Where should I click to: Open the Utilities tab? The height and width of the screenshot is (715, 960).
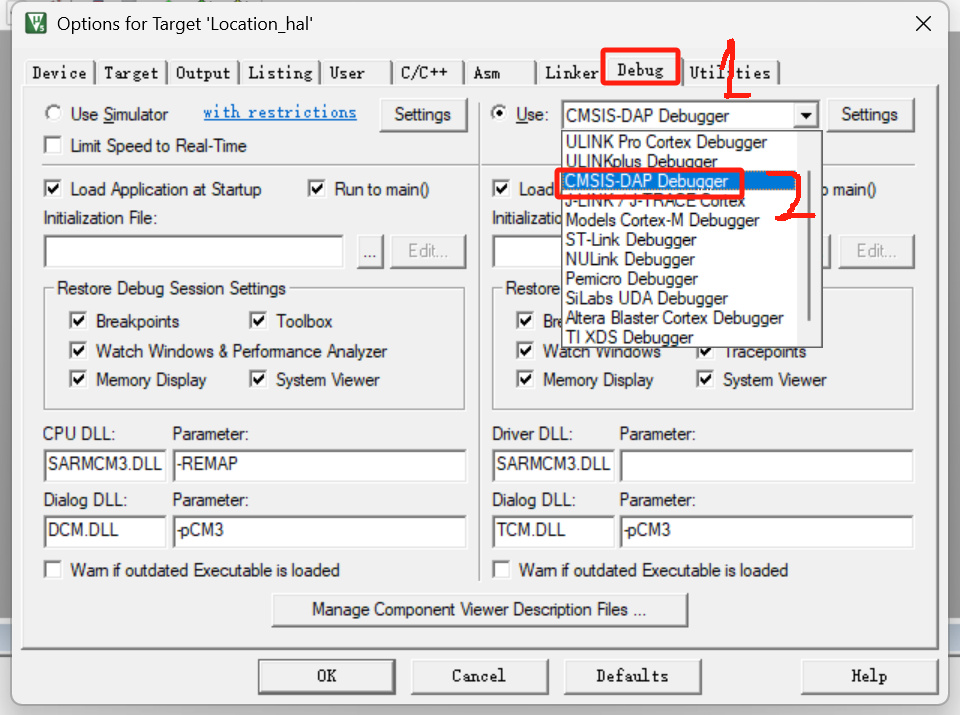click(x=730, y=73)
